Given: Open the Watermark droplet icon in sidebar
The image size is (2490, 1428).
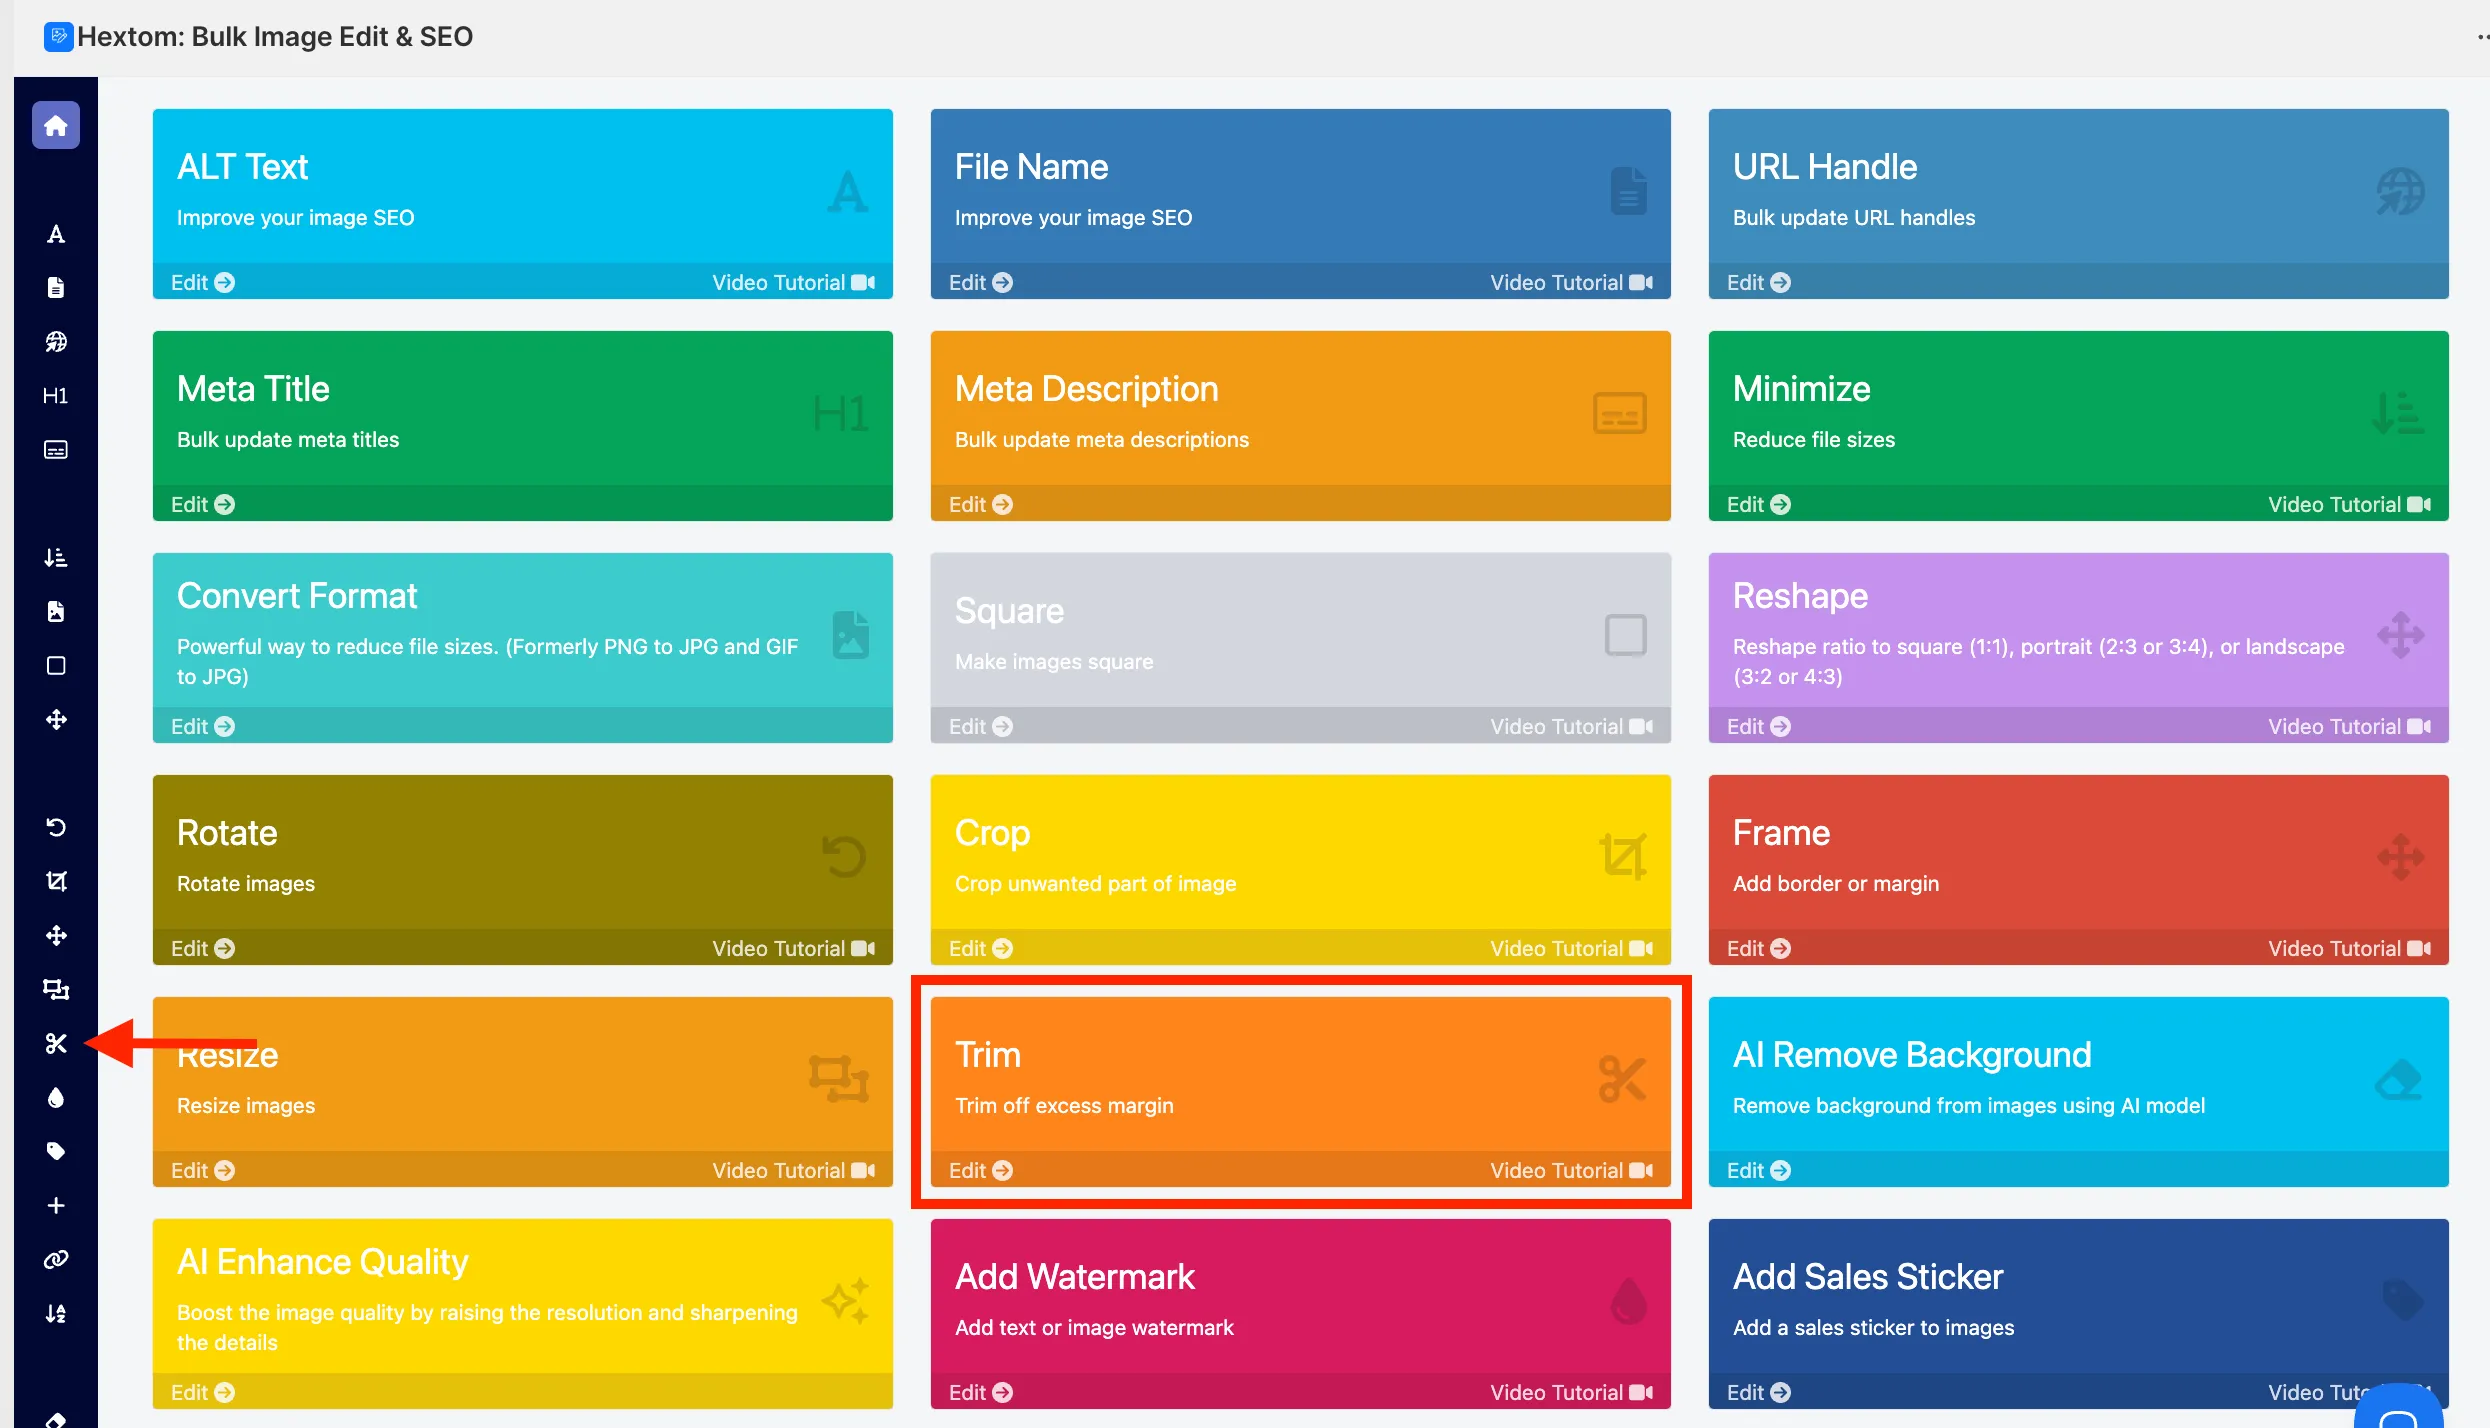Looking at the screenshot, I should click(x=56, y=1097).
